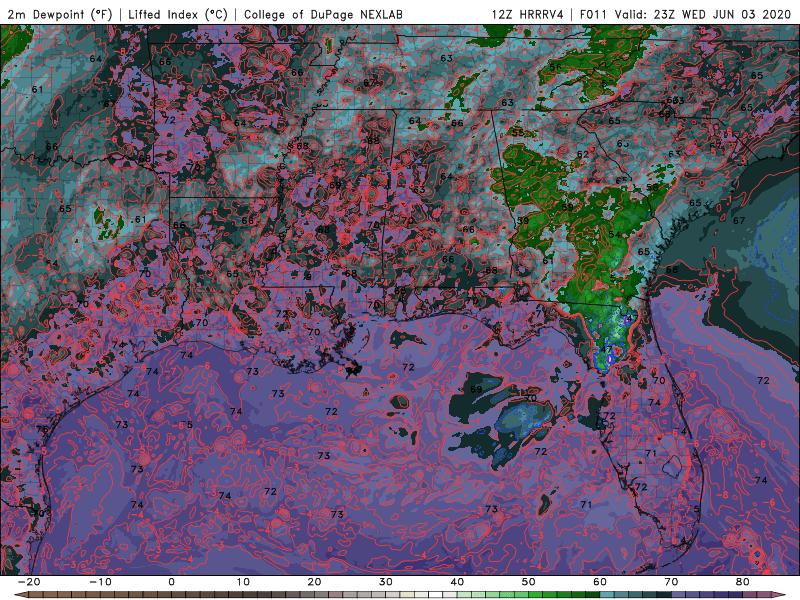800x600 pixels.
Task: Click the -10 tick label on the color scale
Action: [x=100, y=582]
